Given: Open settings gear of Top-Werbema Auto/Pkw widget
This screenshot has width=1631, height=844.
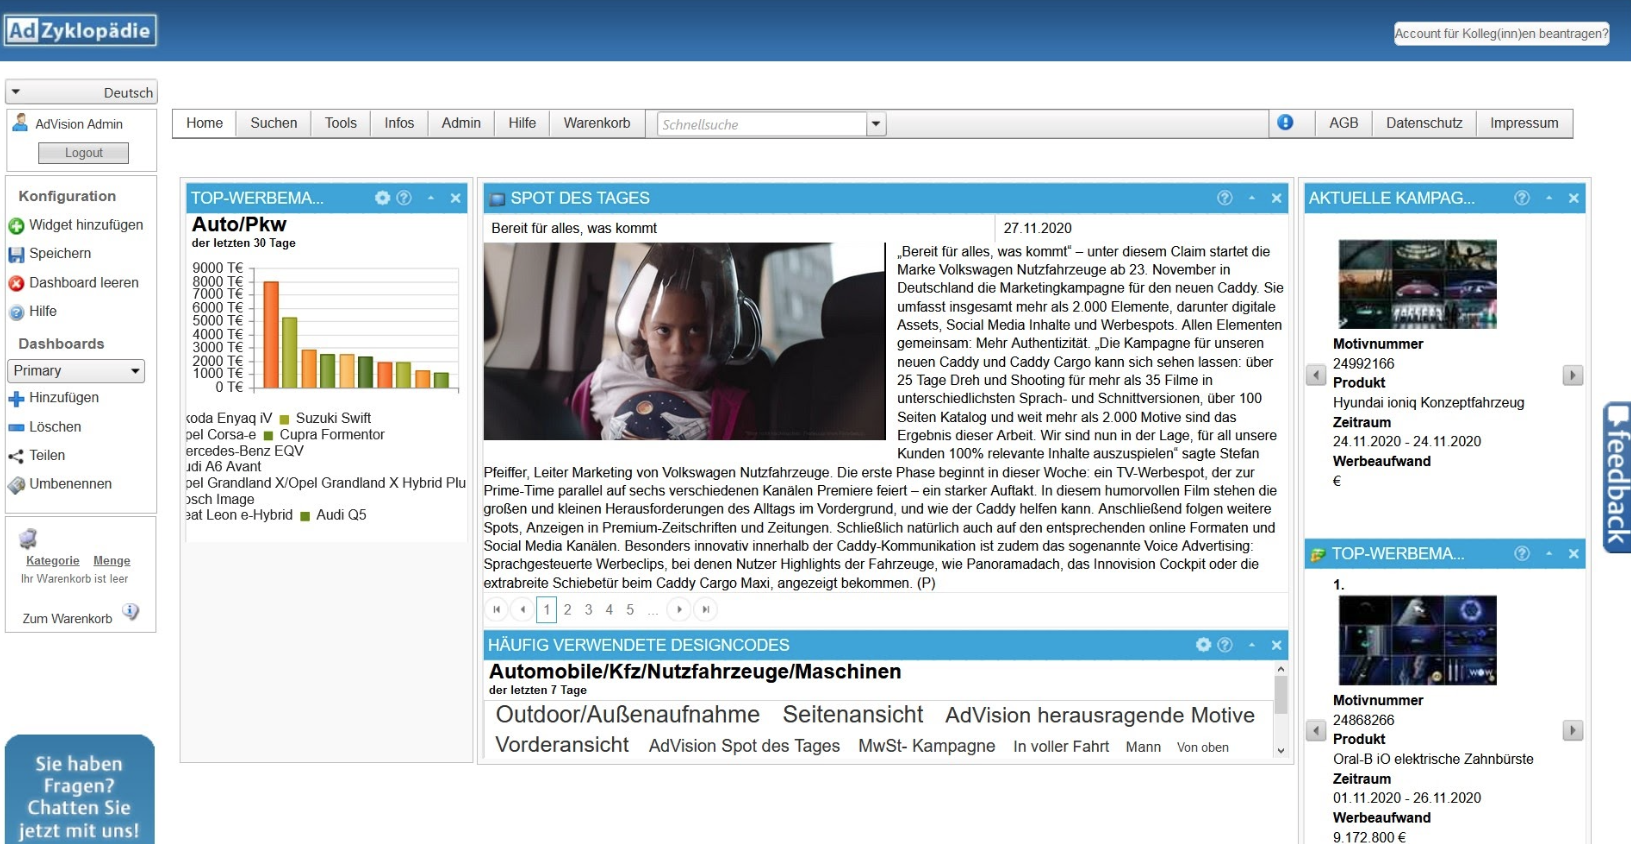Looking at the screenshot, I should click(x=382, y=198).
